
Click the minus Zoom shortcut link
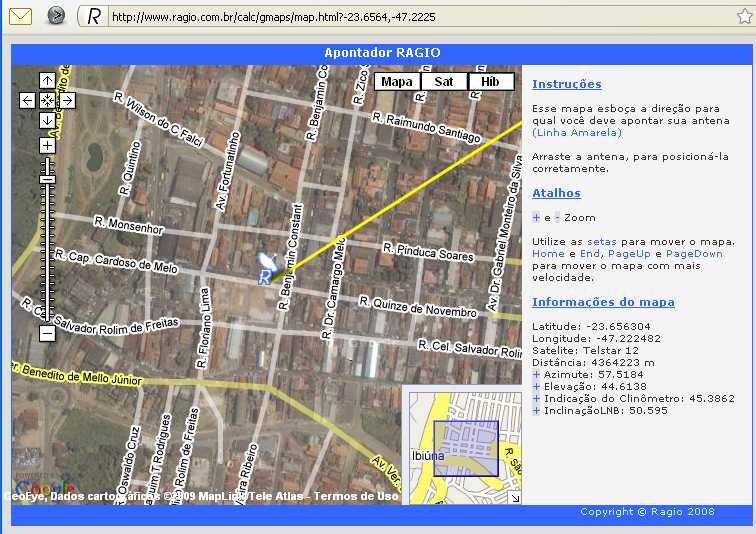(x=557, y=217)
